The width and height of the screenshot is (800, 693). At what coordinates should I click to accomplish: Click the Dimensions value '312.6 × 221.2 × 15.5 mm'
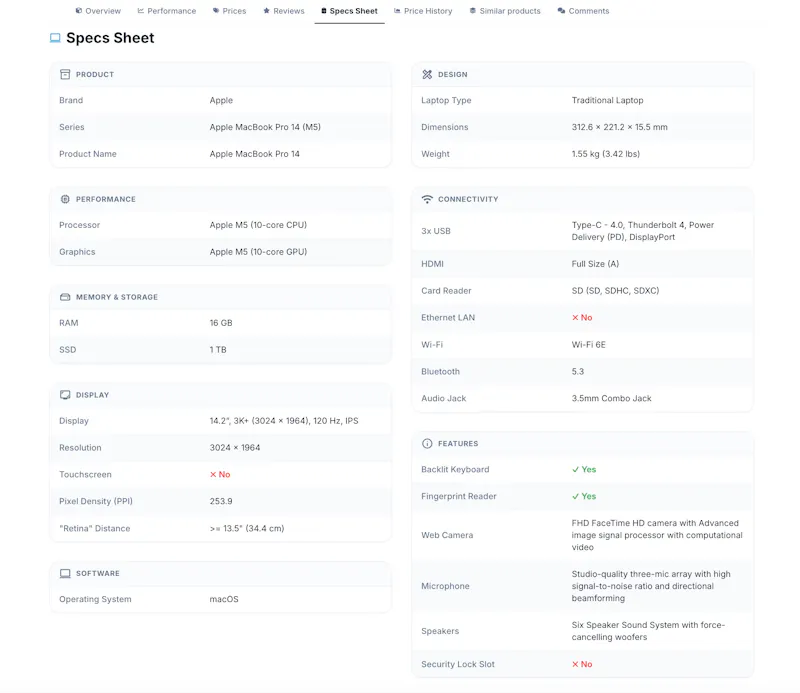pos(619,127)
